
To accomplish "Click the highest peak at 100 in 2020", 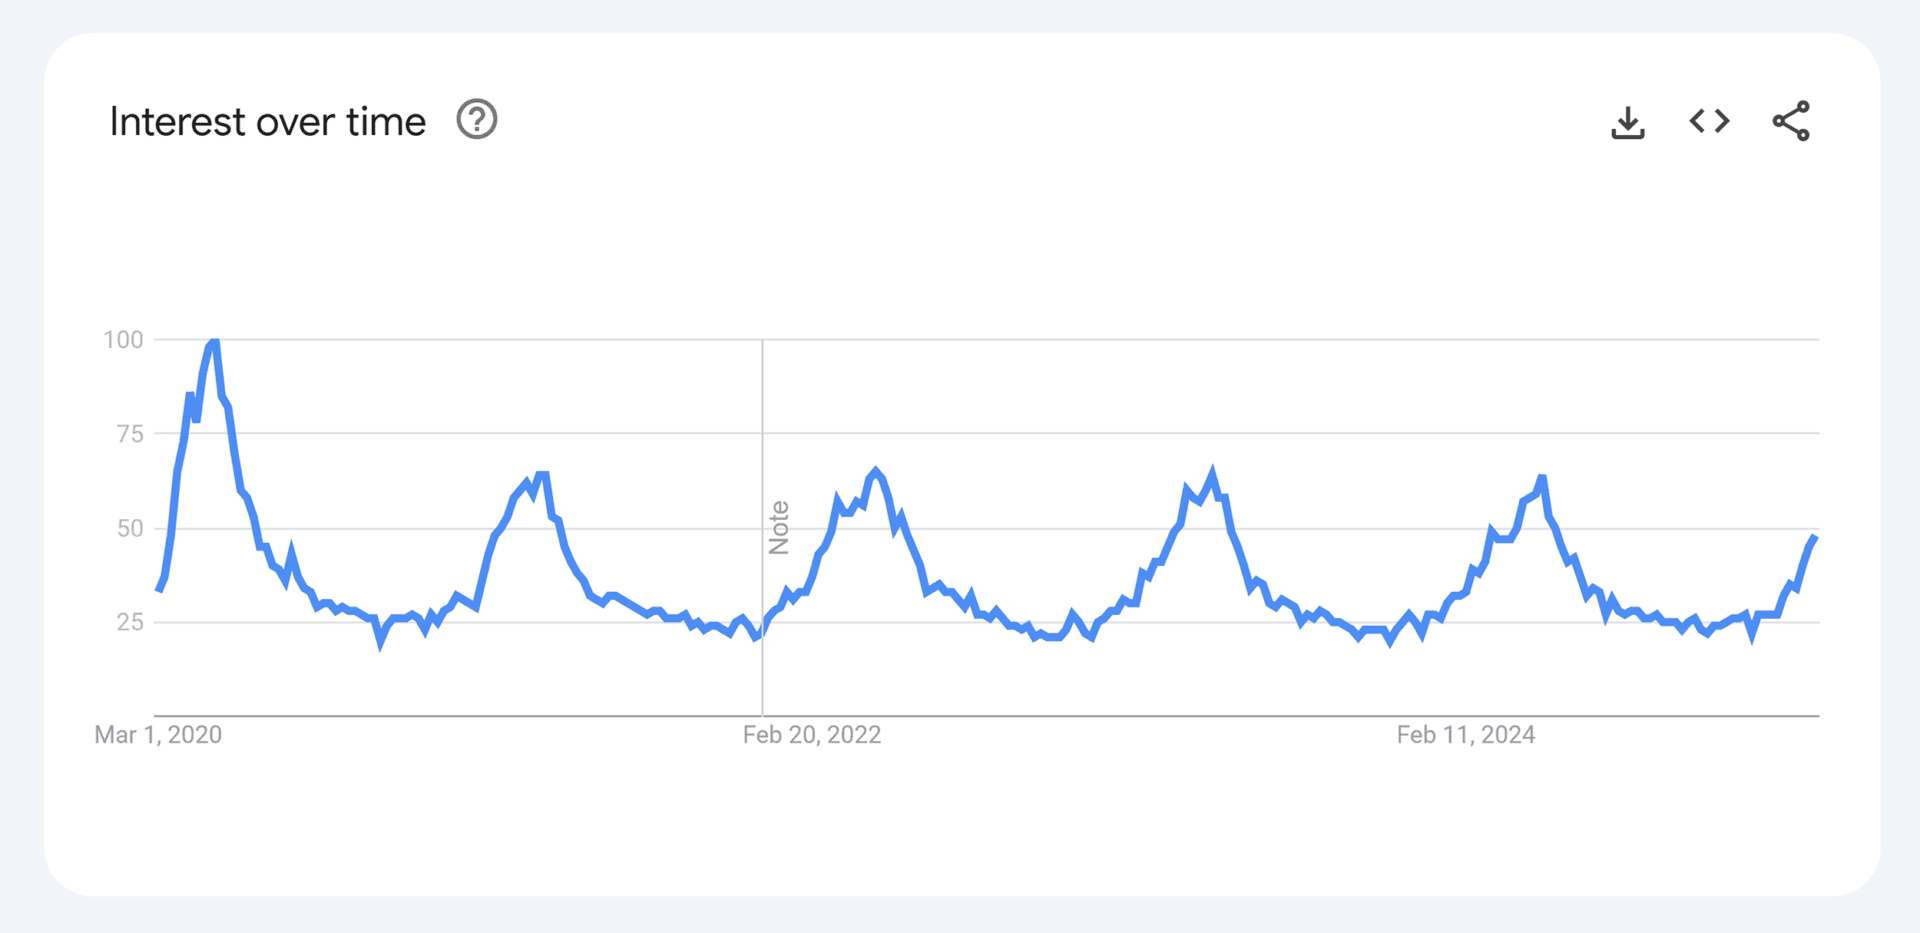I will pyautogui.click(x=214, y=342).
